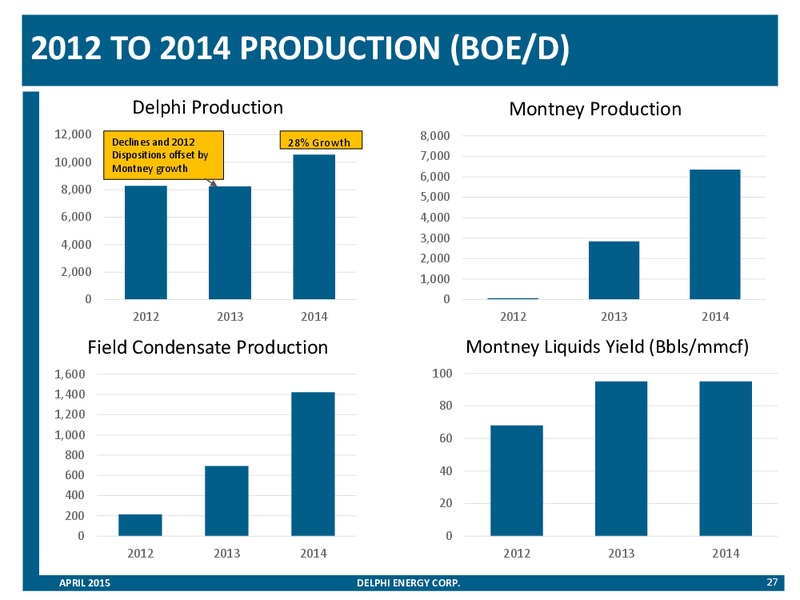This screenshot has width=800, height=600.
Task: Click the slide page number '27'
Action: 772,582
